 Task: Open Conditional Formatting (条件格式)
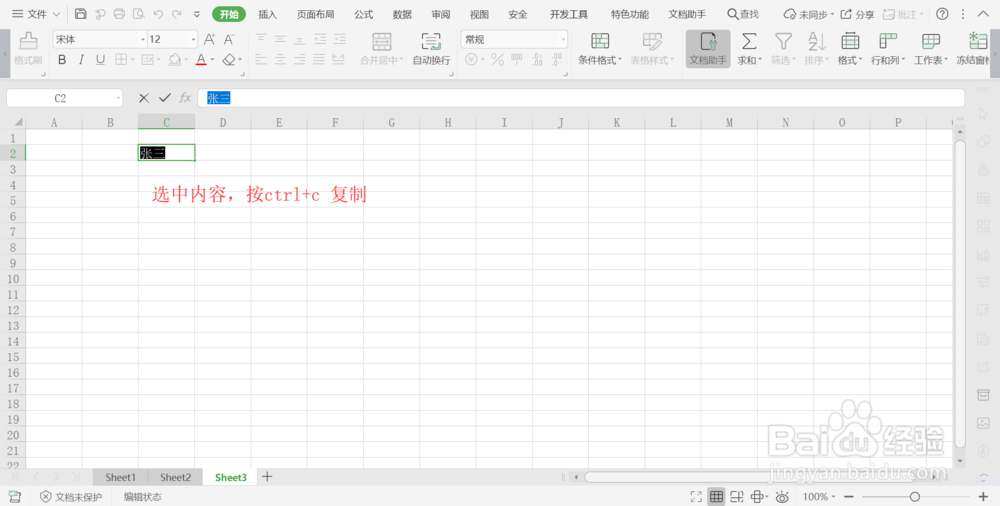[599, 49]
